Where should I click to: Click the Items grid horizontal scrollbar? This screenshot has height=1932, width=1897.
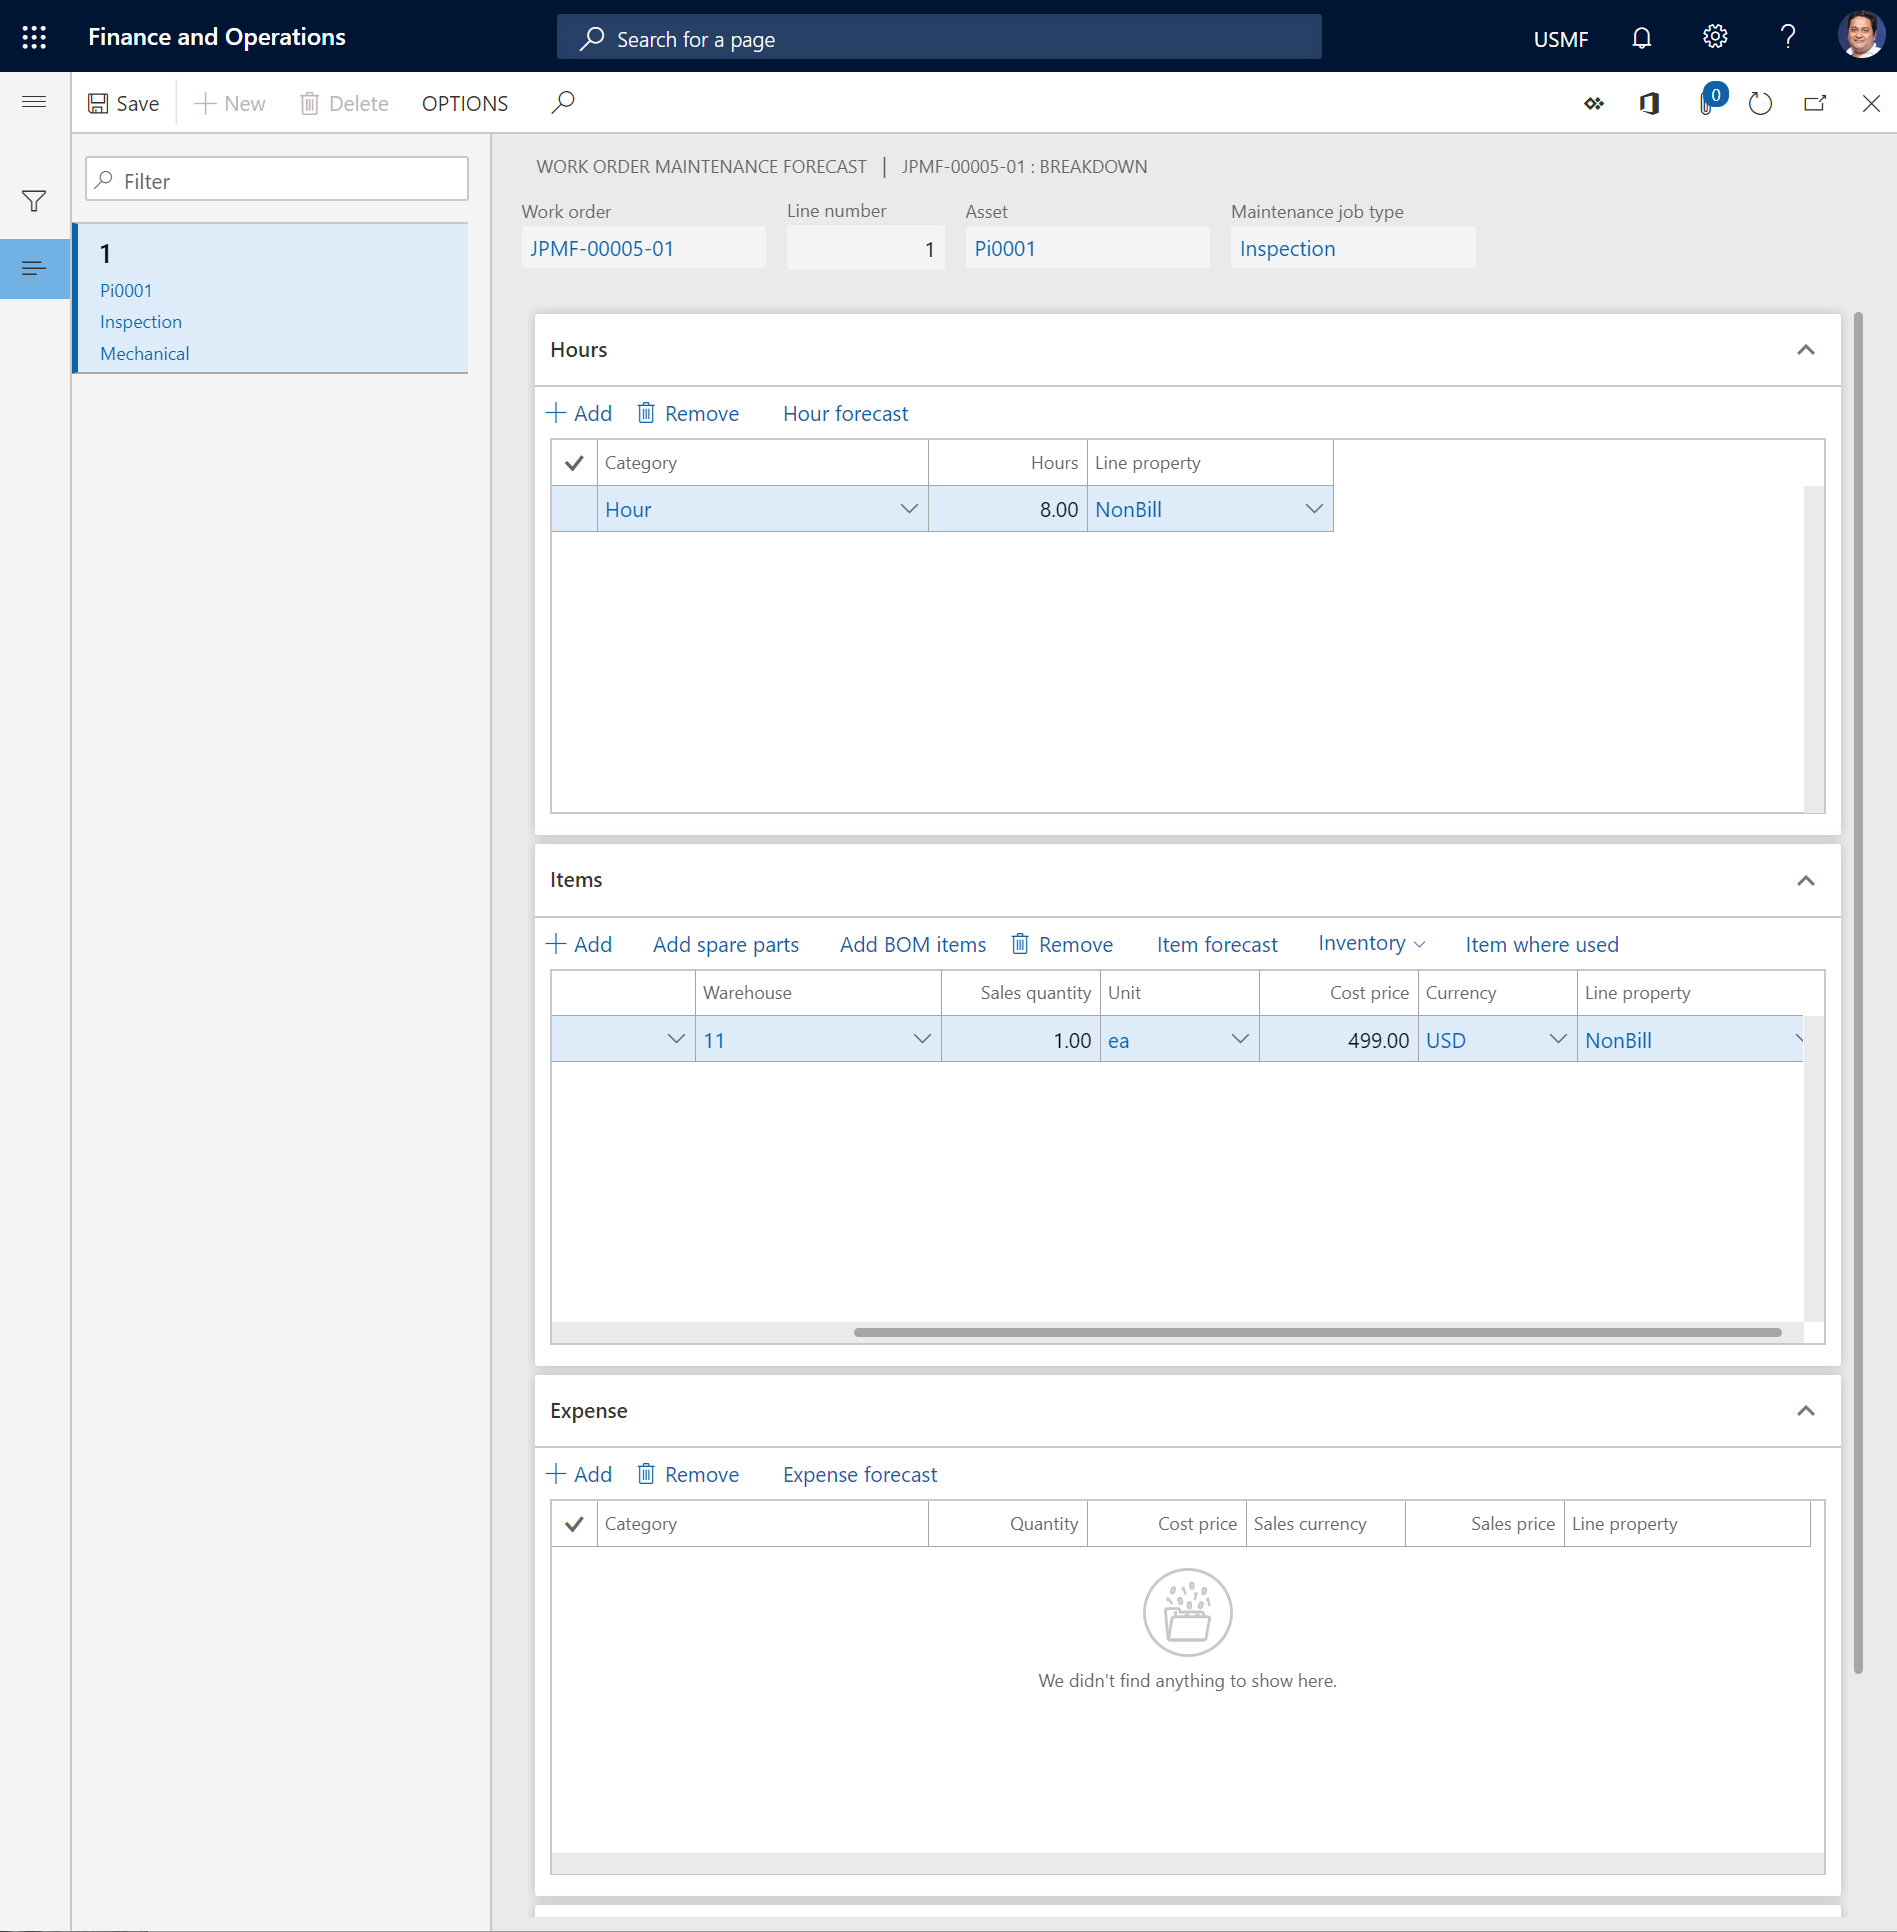(x=1317, y=1332)
